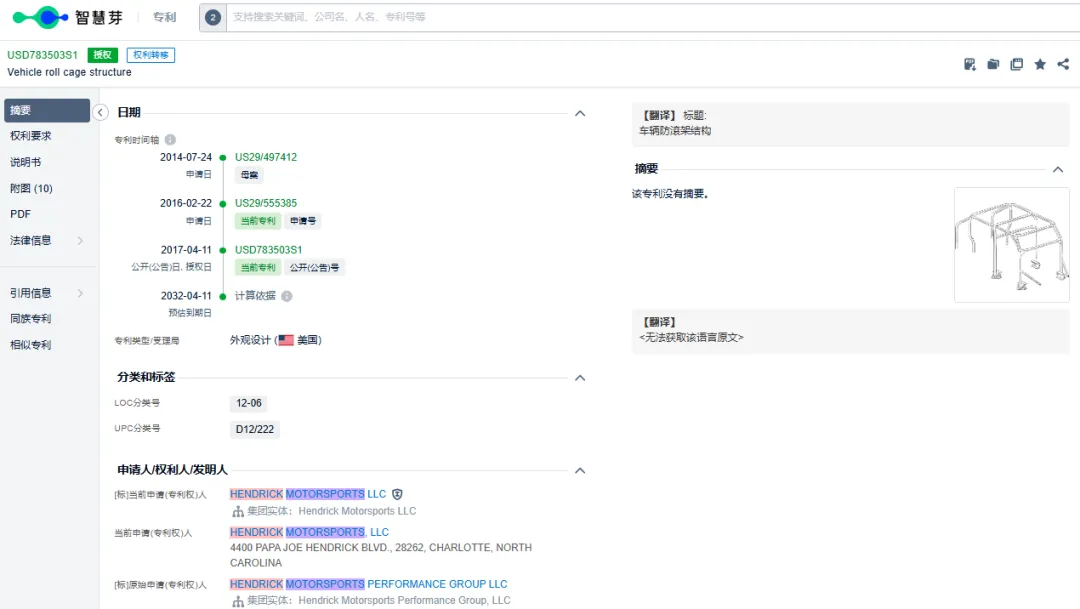
Task: Open the 引用信息 sidebar item
Action: (x=30, y=293)
